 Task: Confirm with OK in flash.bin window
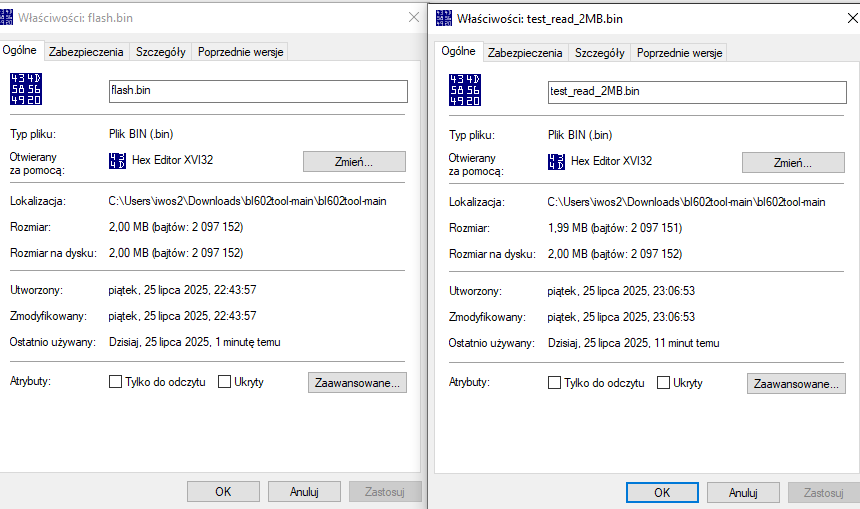223,491
